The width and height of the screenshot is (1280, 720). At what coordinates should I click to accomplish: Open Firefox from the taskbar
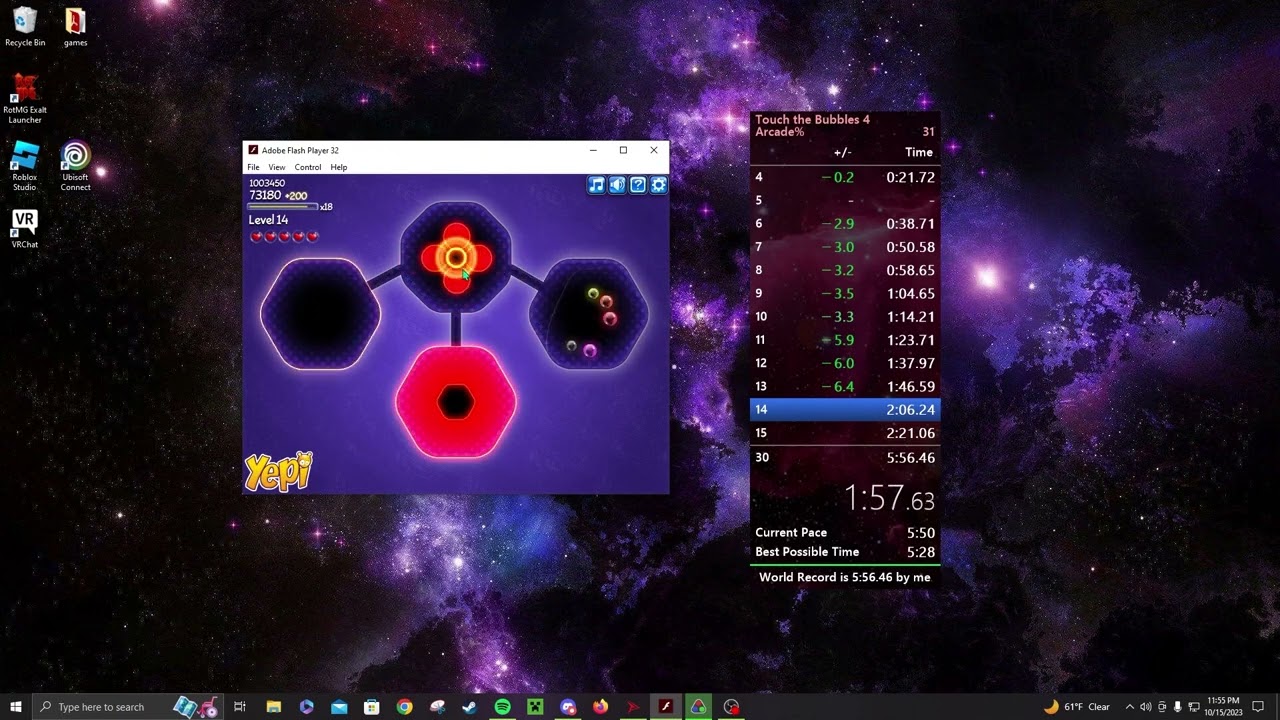click(x=600, y=707)
